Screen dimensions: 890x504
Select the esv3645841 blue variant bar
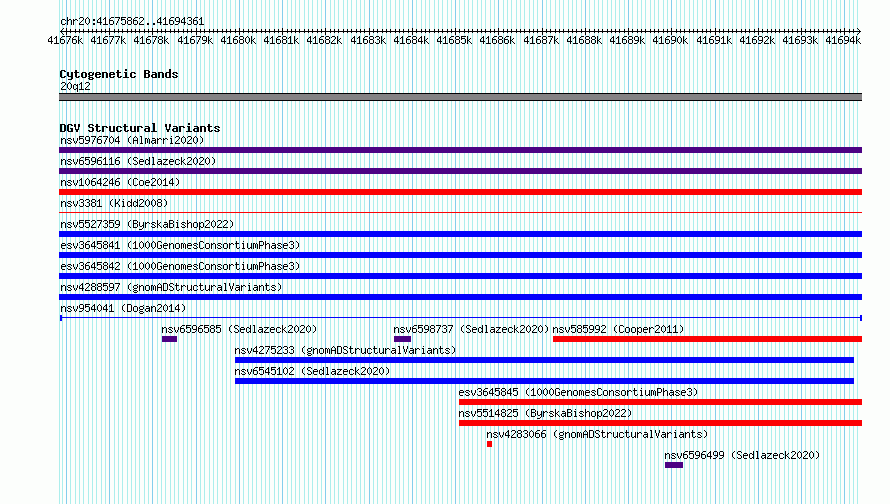tap(460, 255)
